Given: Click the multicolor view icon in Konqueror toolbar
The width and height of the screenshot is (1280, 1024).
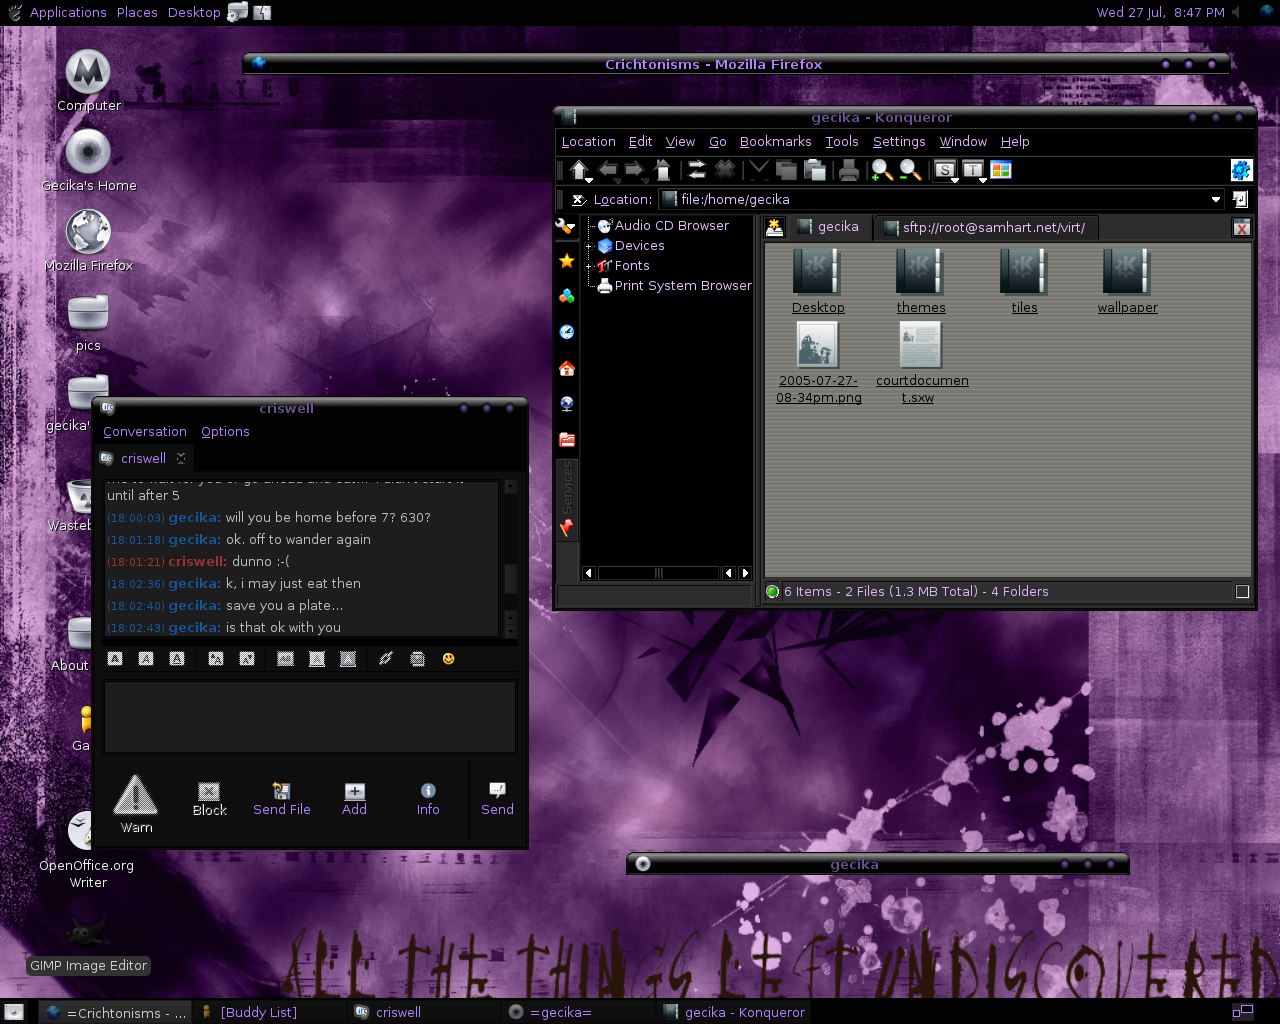Looking at the screenshot, I should click(1001, 170).
